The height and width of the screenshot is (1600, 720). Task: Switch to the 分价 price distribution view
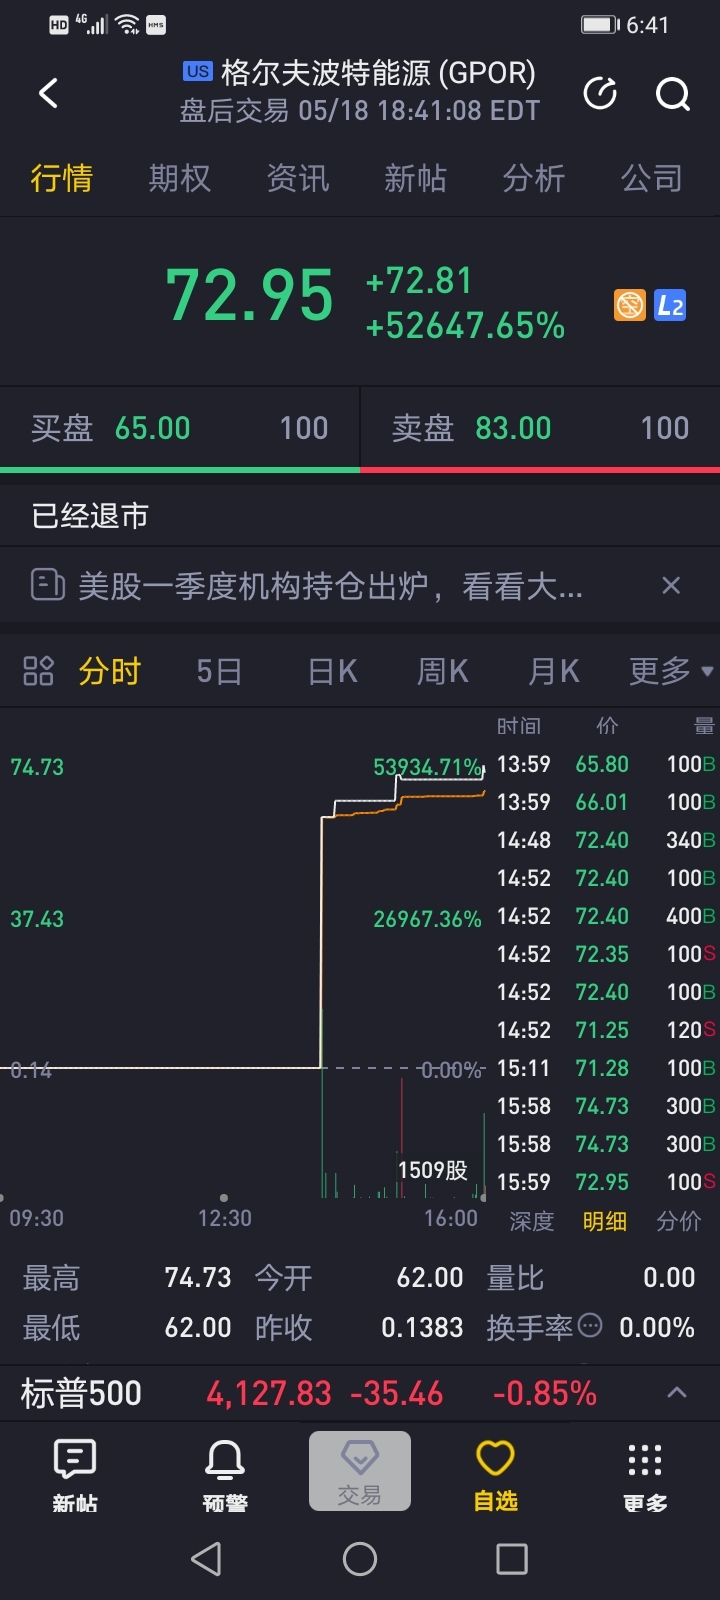click(x=679, y=1221)
